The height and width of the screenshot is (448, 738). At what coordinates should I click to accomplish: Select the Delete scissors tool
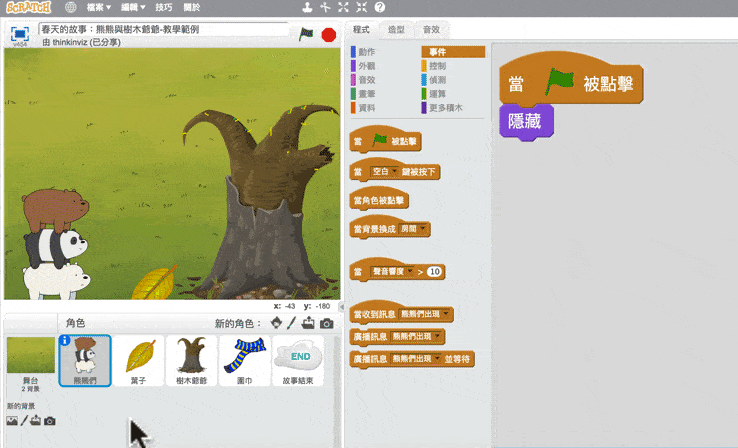click(325, 7)
